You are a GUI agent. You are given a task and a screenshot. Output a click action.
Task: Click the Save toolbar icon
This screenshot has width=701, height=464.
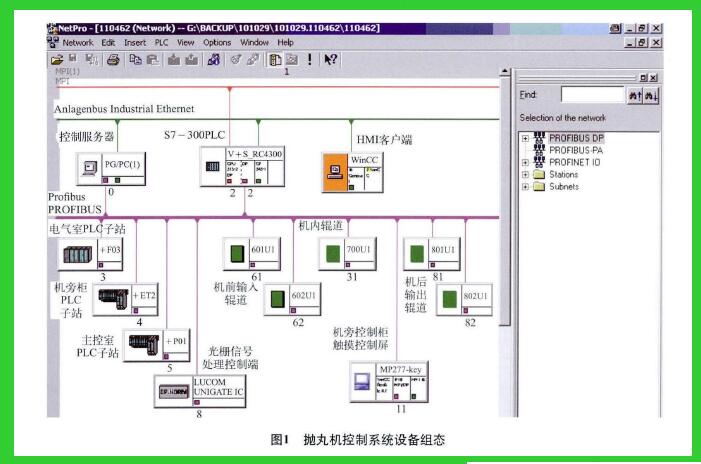click(x=73, y=59)
